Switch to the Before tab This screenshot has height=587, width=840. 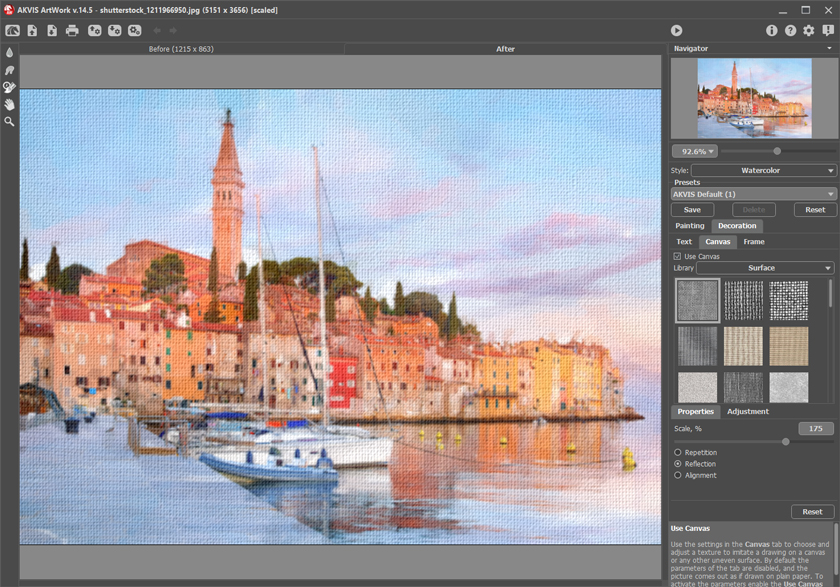181,49
